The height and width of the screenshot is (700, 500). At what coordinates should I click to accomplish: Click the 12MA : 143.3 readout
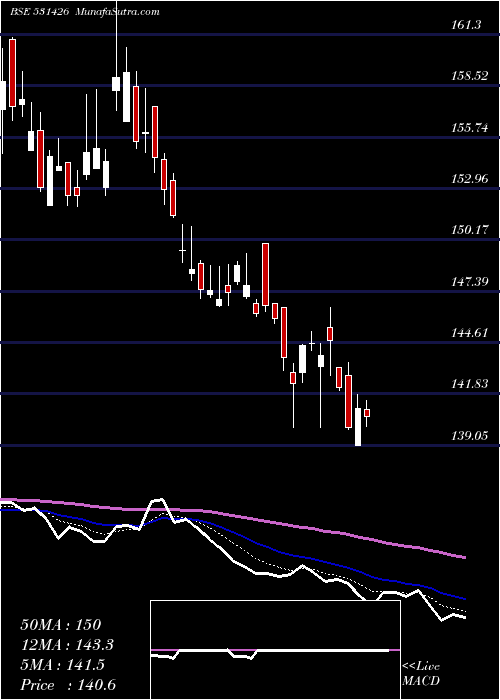pos(67,645)
